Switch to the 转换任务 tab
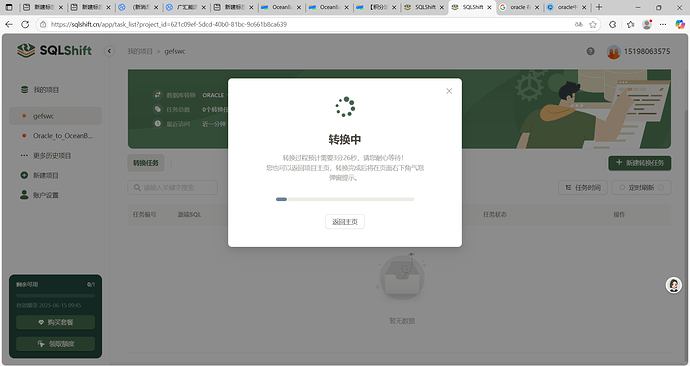 tap(146, 163)
